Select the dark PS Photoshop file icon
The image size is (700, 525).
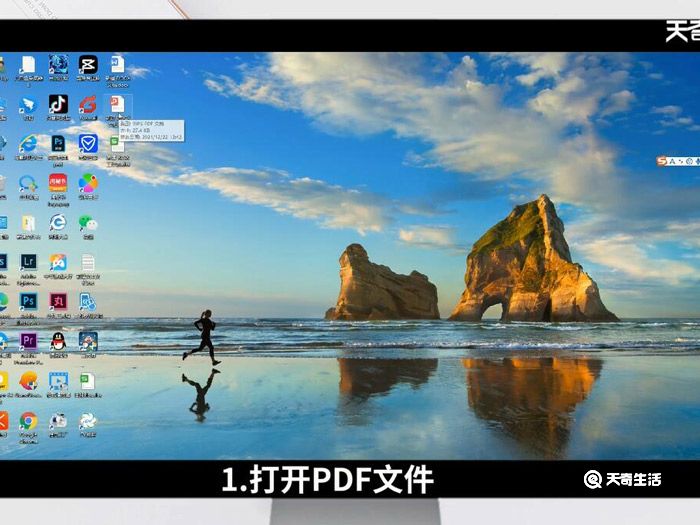point(58,144)
